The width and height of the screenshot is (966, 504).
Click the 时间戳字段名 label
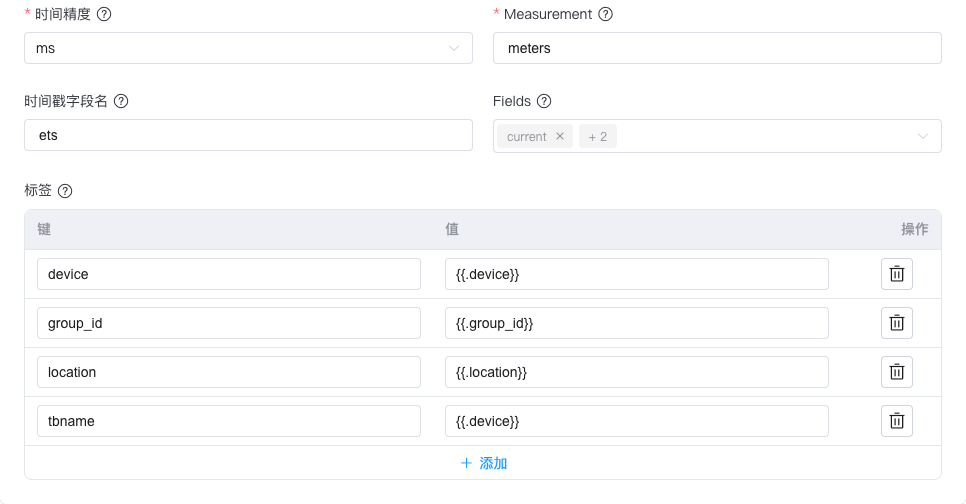(x=66, y=101)
